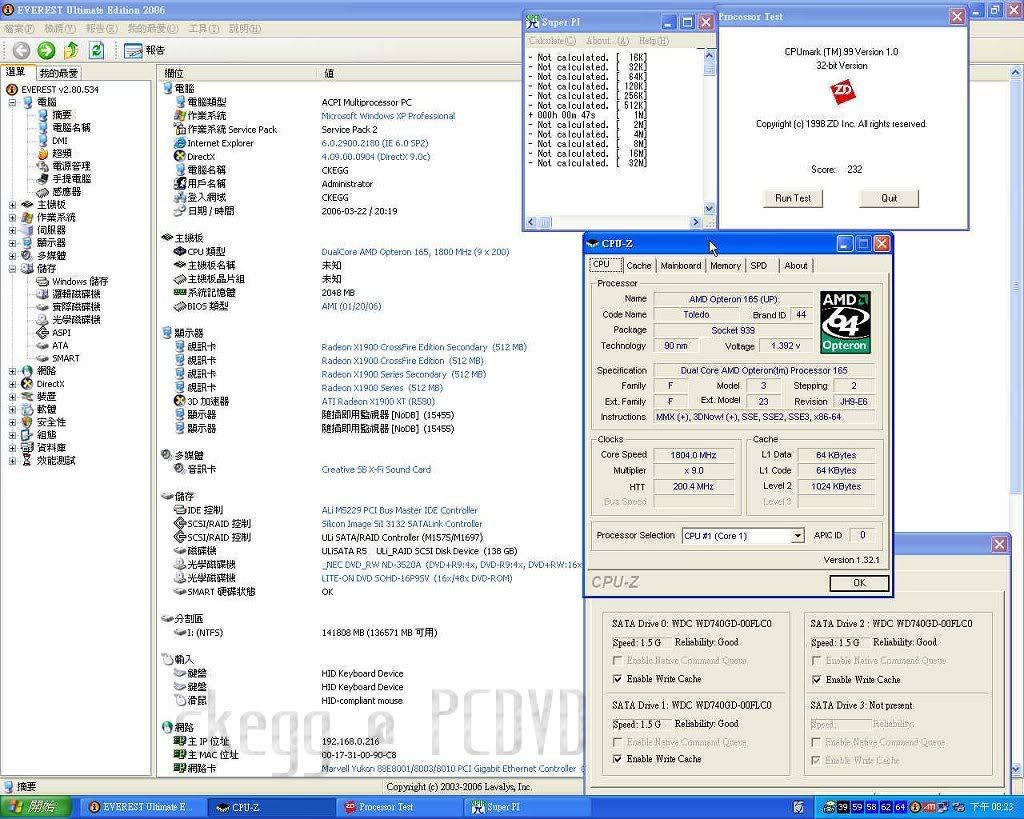Click the Internet Explorer icon in summary
This screenshot has height=819, width=1024.
[x=180, y=142]
